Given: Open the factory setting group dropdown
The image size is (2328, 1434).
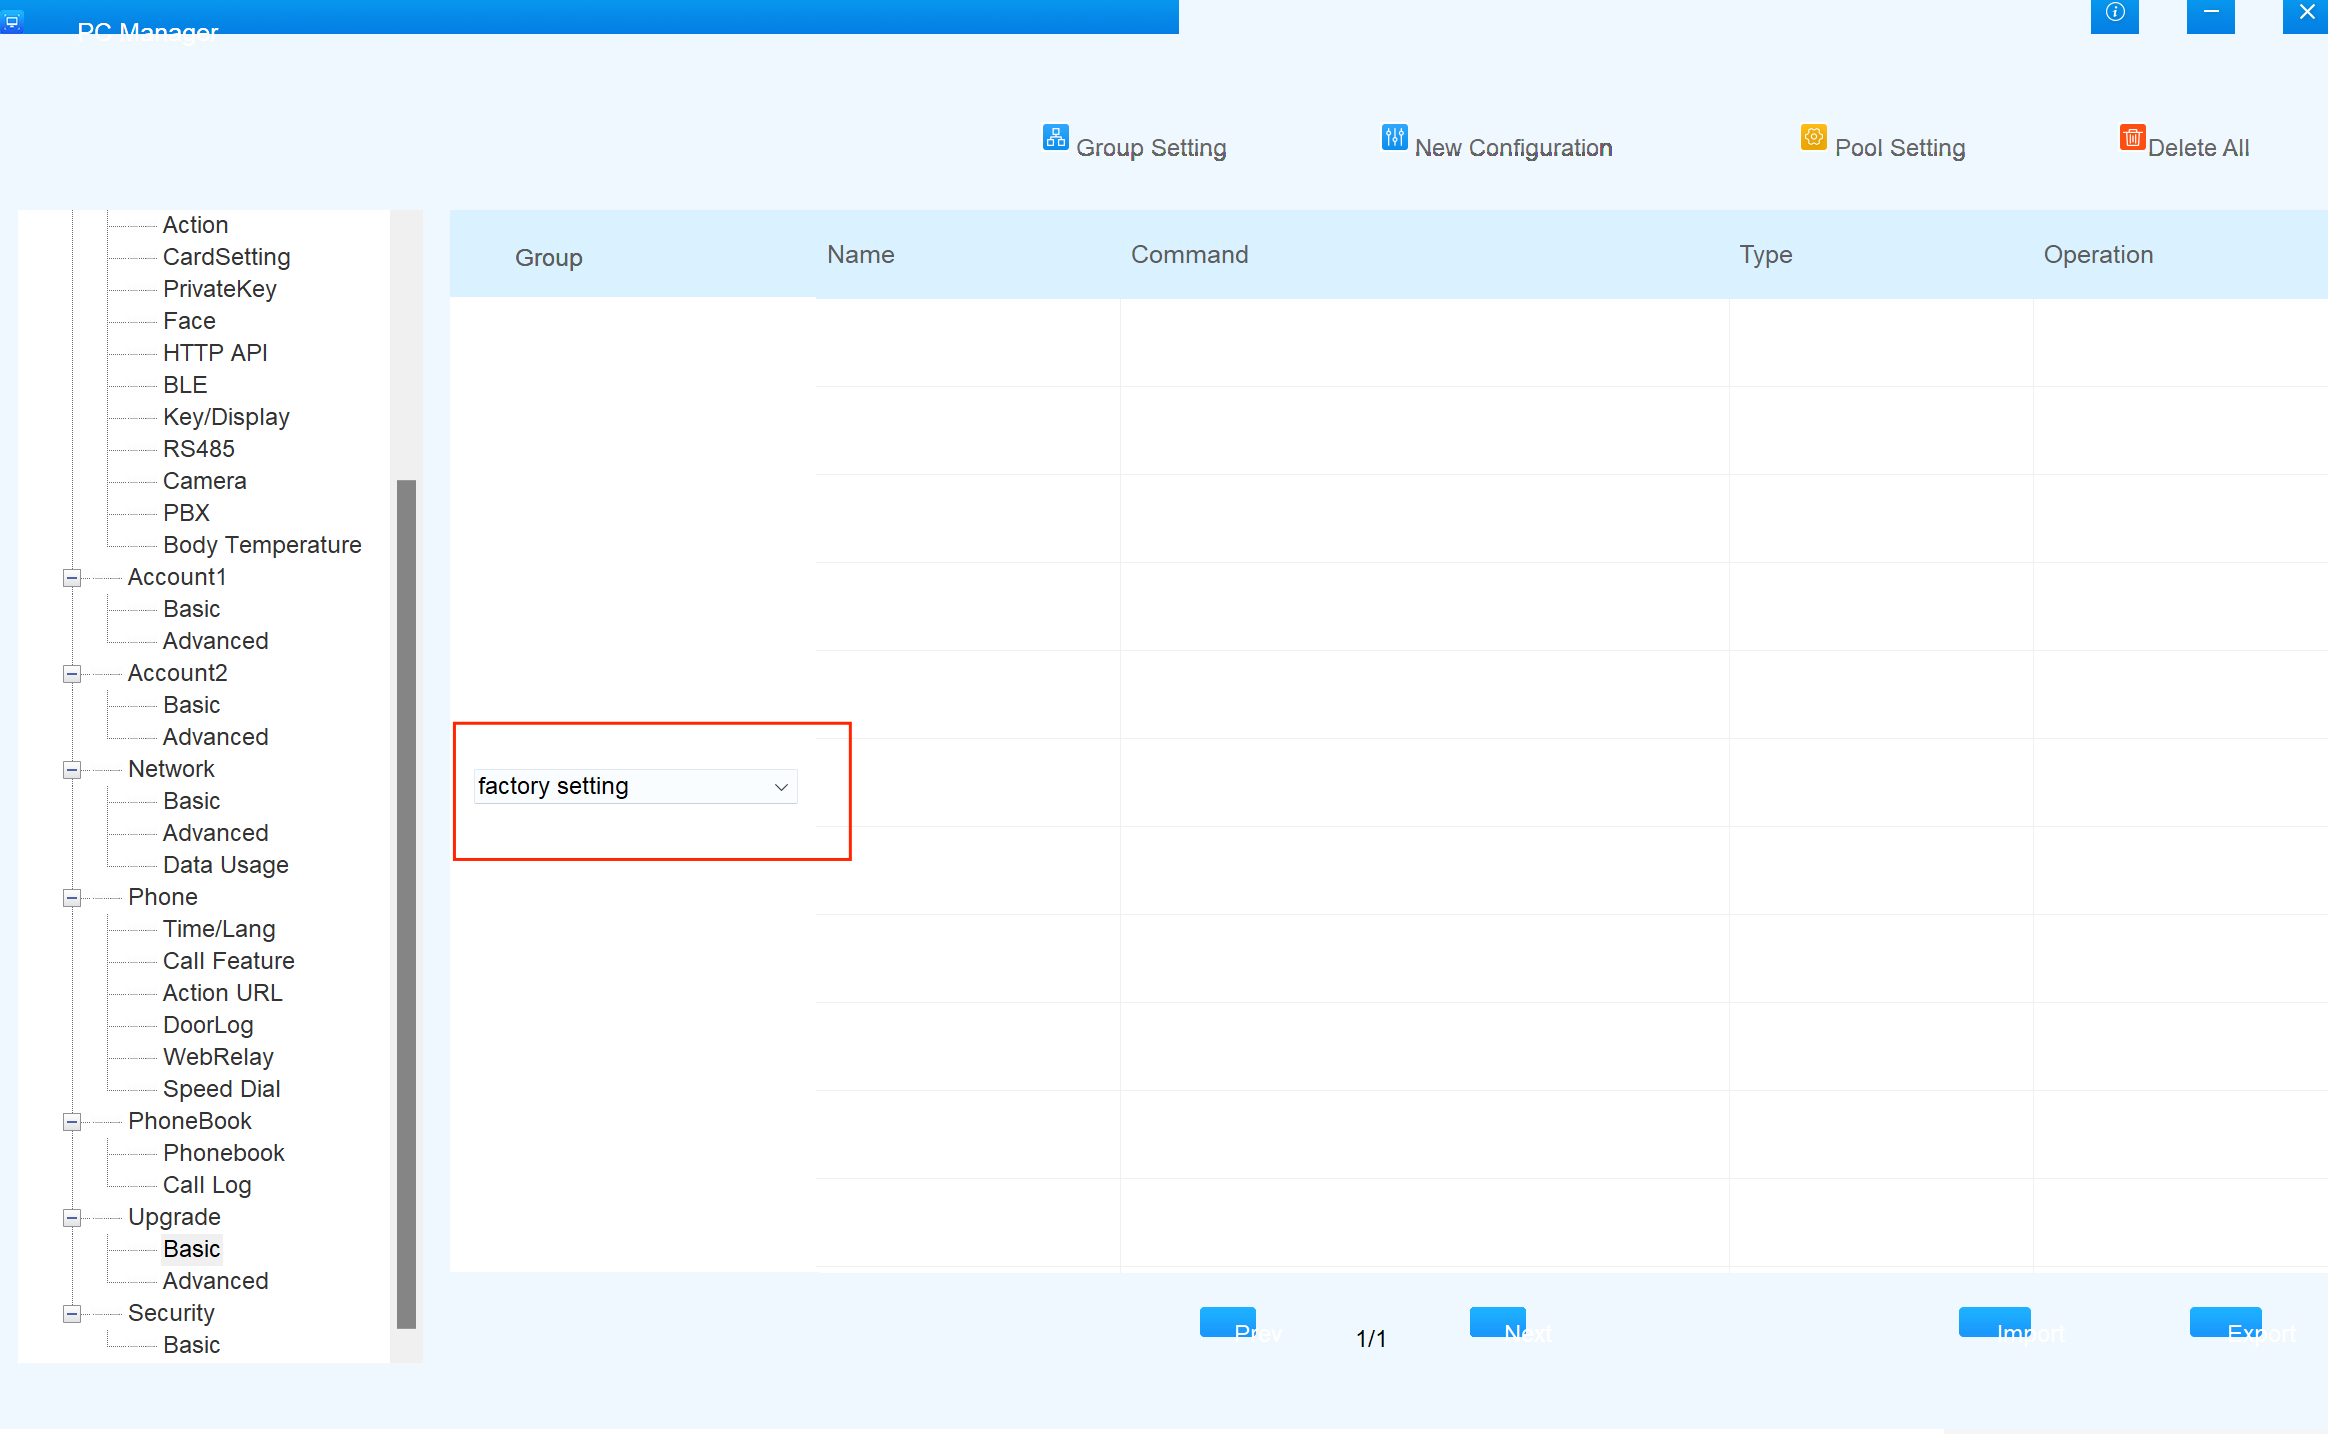Looking at the screenshot, I should pyautogui.click(x=635, y=786).
